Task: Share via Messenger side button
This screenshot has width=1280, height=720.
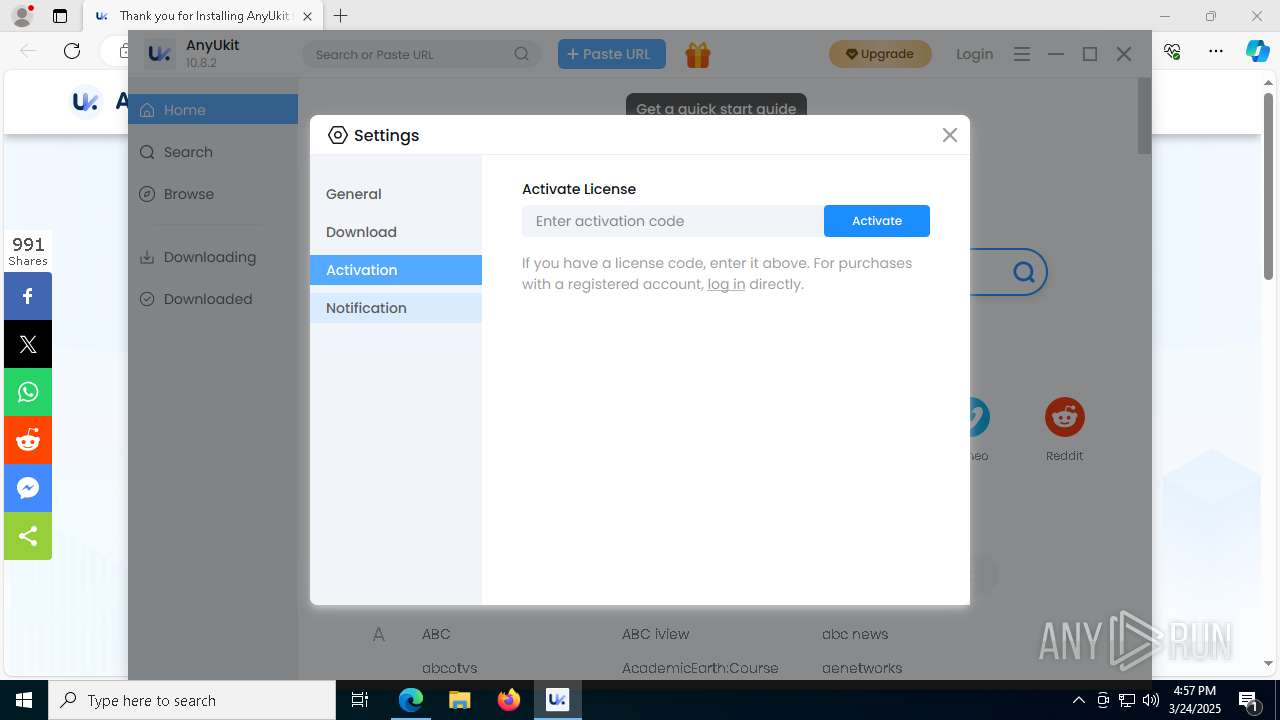Action: [x=28, y=488]
